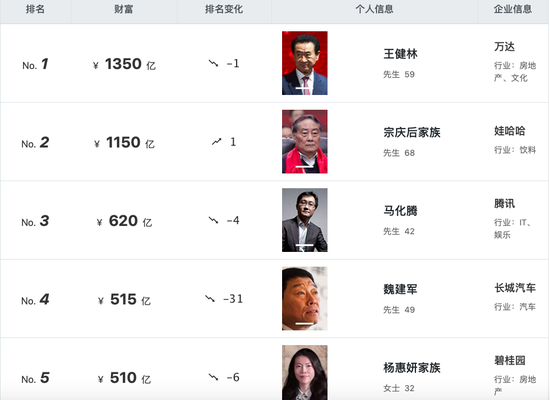Open the 万达 company link
550x400 pixels.
504,46
